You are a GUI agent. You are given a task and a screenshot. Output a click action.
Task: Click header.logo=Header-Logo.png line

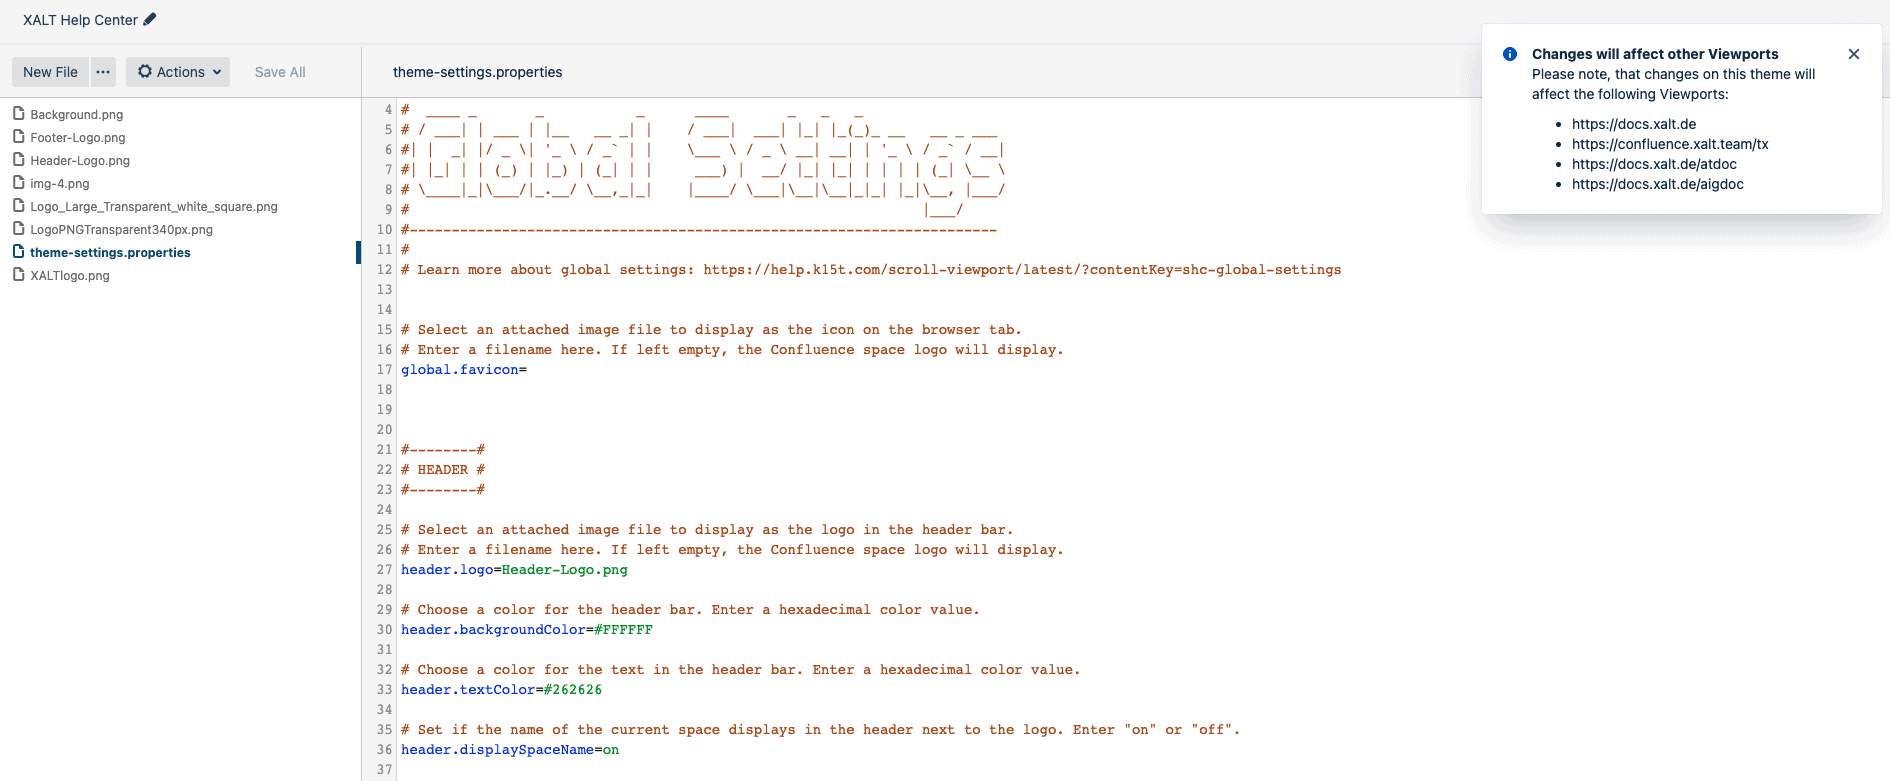(x=514, y=570)
